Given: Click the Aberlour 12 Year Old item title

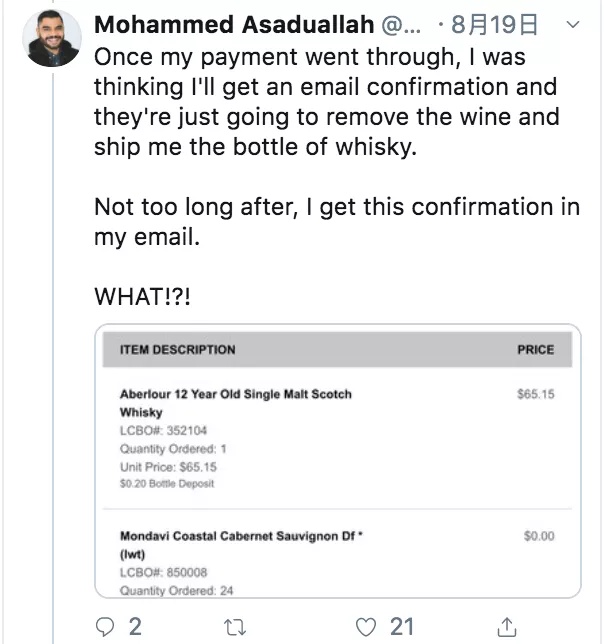Looking at the screenshot, I should [x=235, y=395].
